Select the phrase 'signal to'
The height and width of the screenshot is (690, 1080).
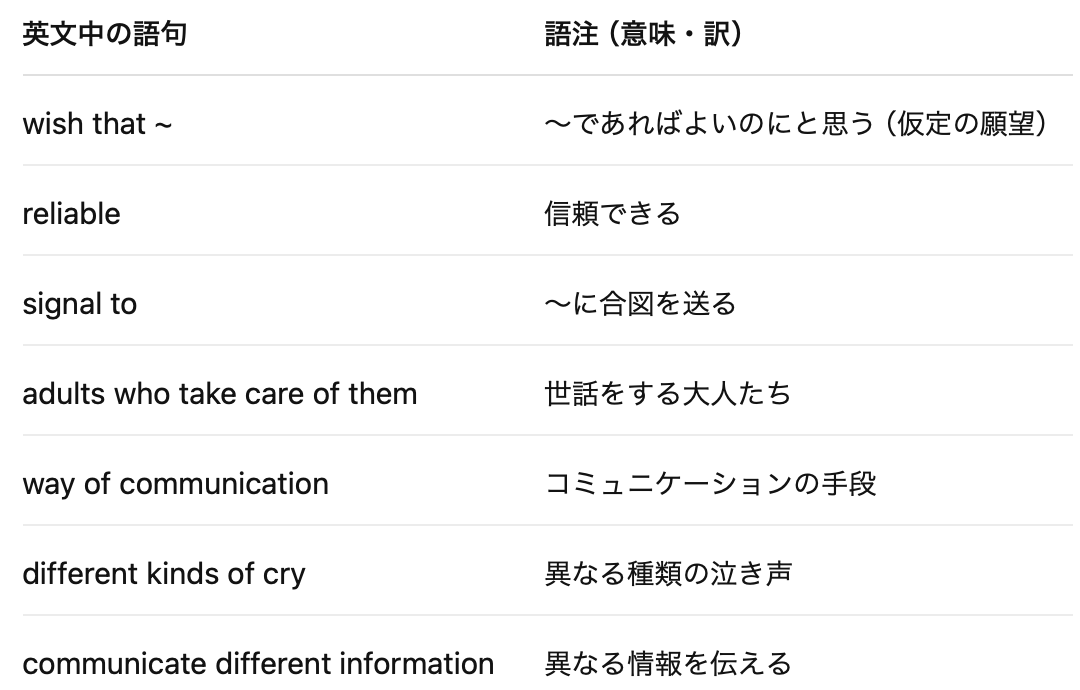click(80, 304)
